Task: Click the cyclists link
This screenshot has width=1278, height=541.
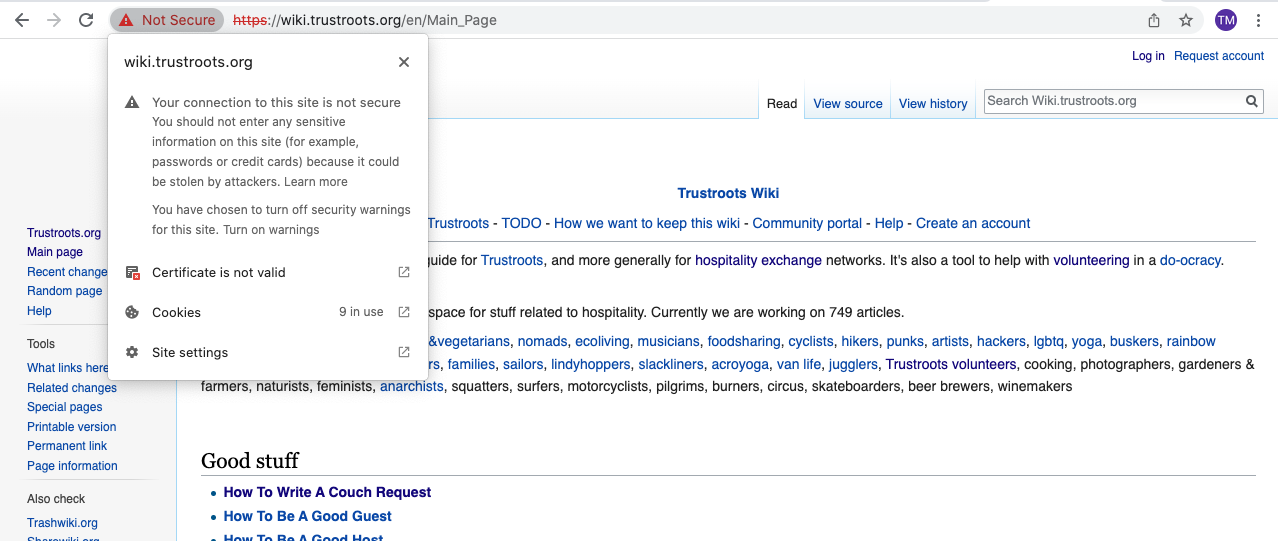Action: [811, 341]
